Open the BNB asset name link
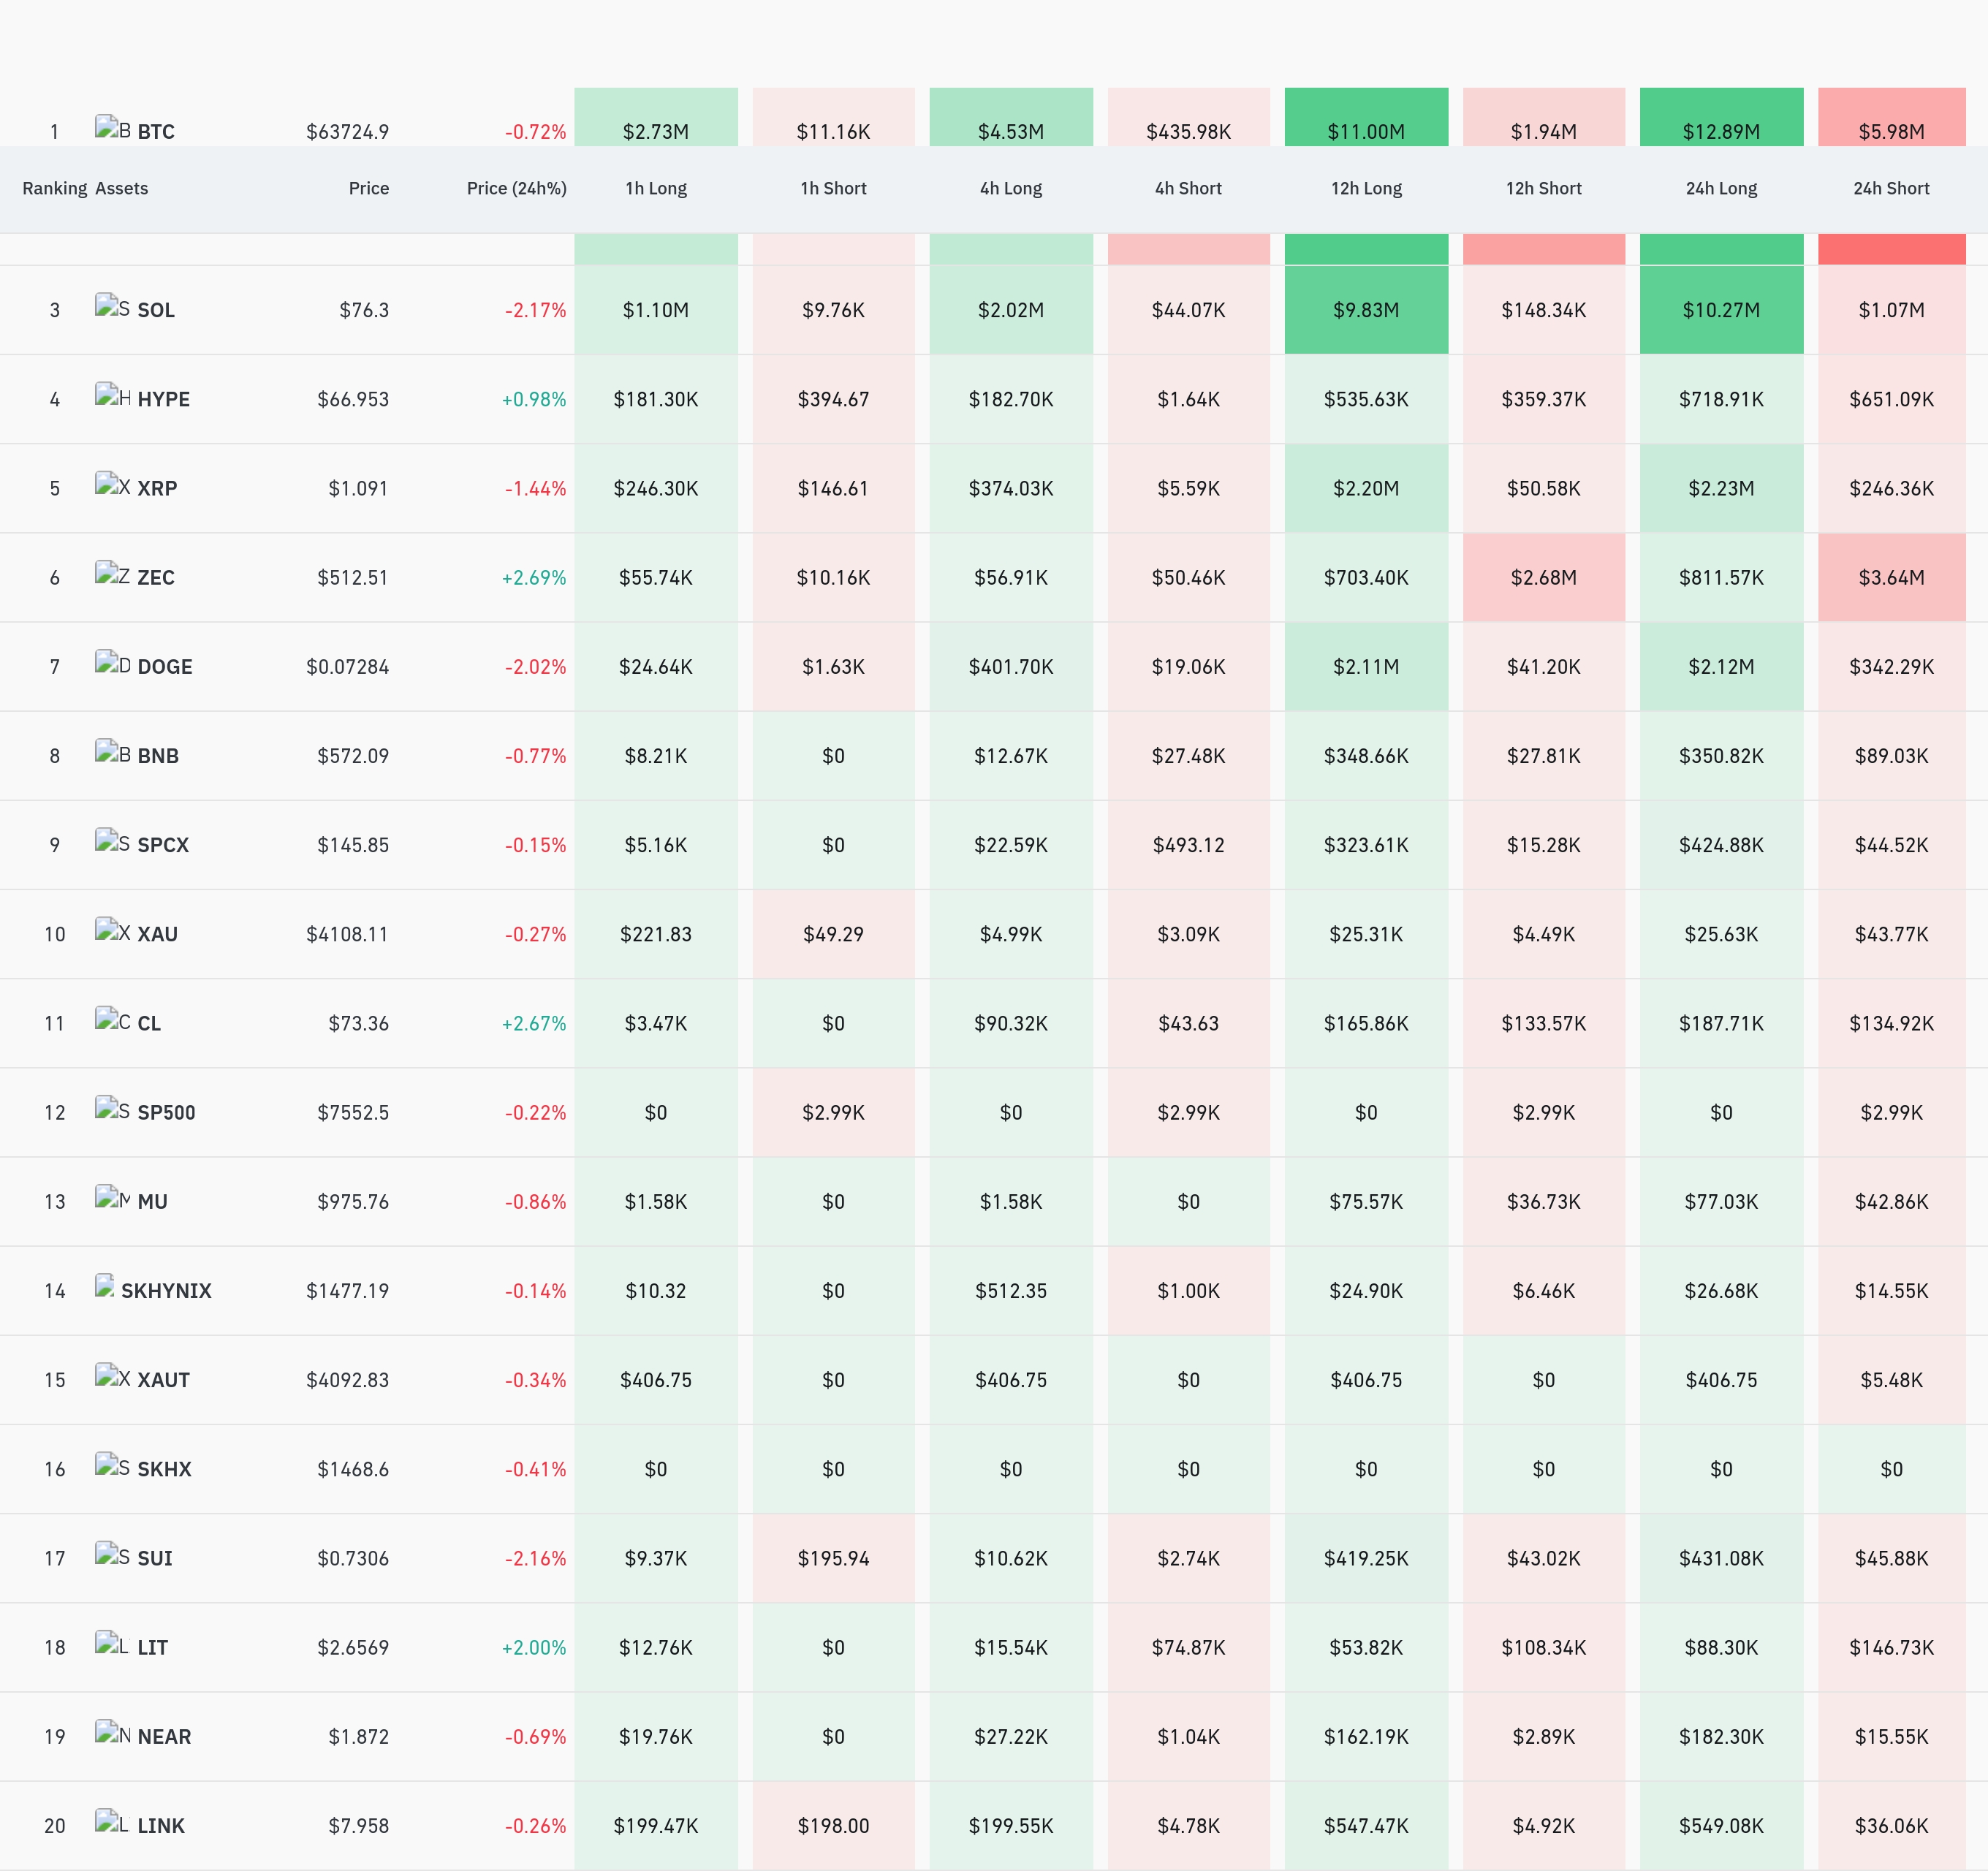The height and width of the screenshot is (1871, 1988). [158, 756]
